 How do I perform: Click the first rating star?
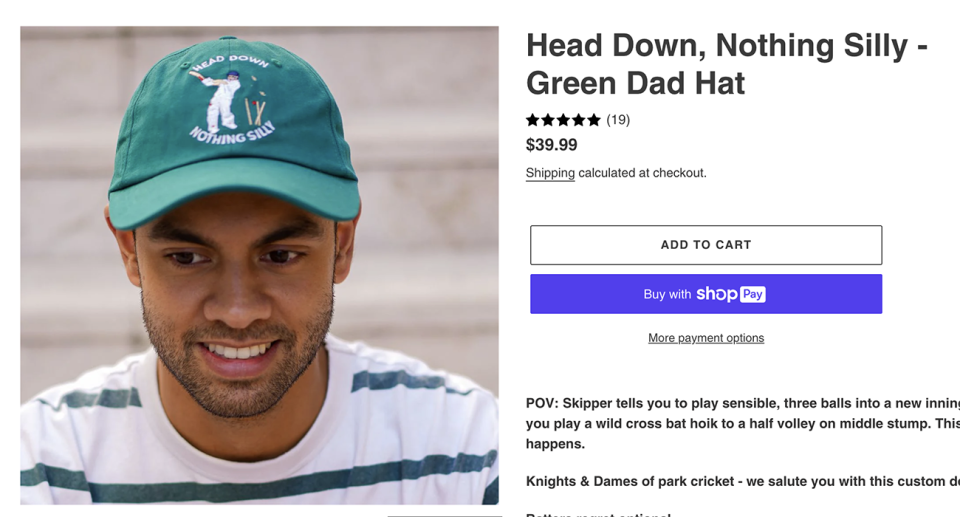pyautogui.click(x=533, y=120)
